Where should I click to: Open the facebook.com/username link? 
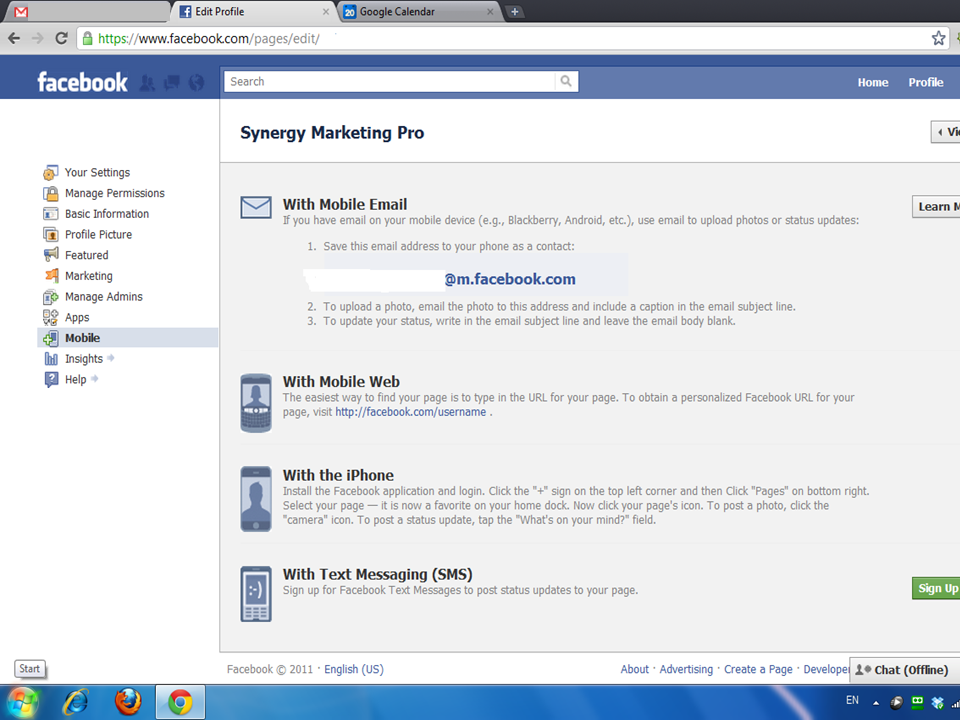410,412
